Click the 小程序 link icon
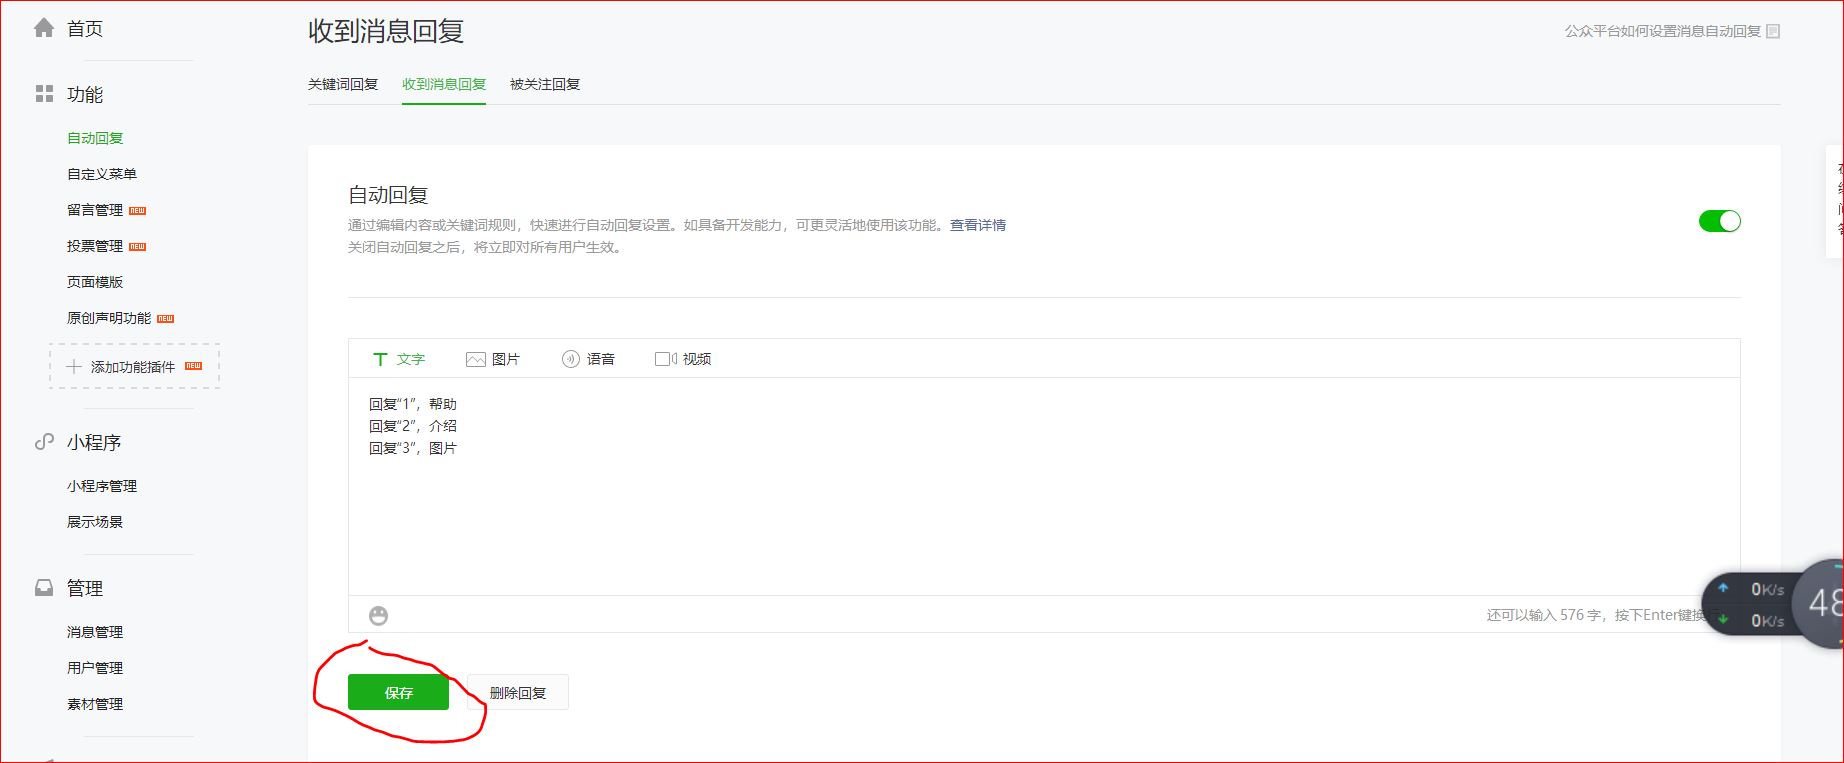 [44, 441]
